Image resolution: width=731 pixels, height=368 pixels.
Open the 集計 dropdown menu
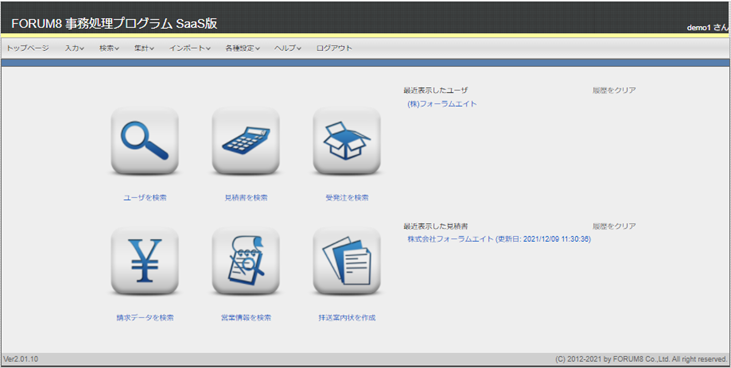point(144,48)
